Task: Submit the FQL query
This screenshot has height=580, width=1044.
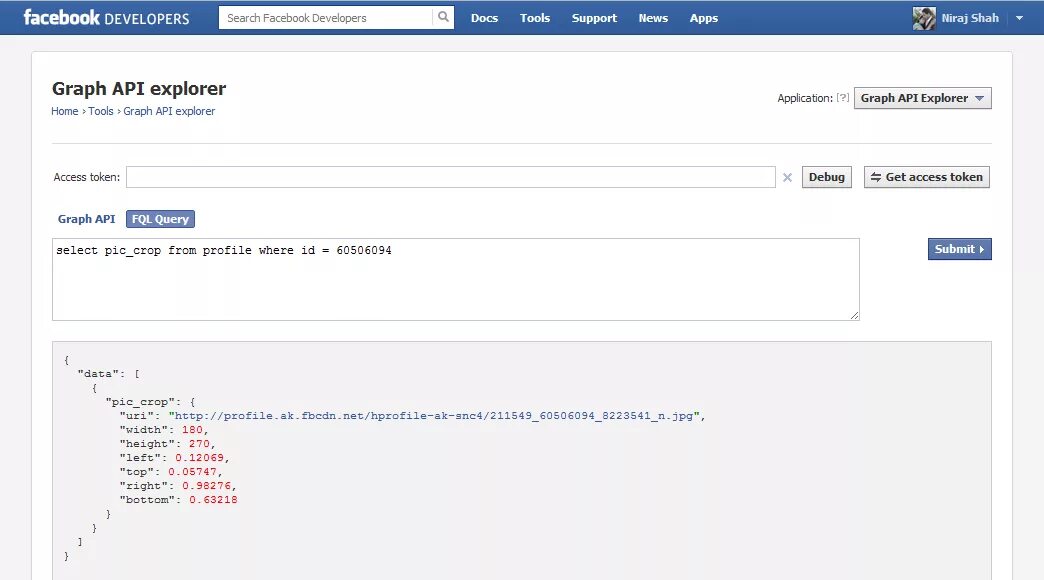Action: point(959,249)
